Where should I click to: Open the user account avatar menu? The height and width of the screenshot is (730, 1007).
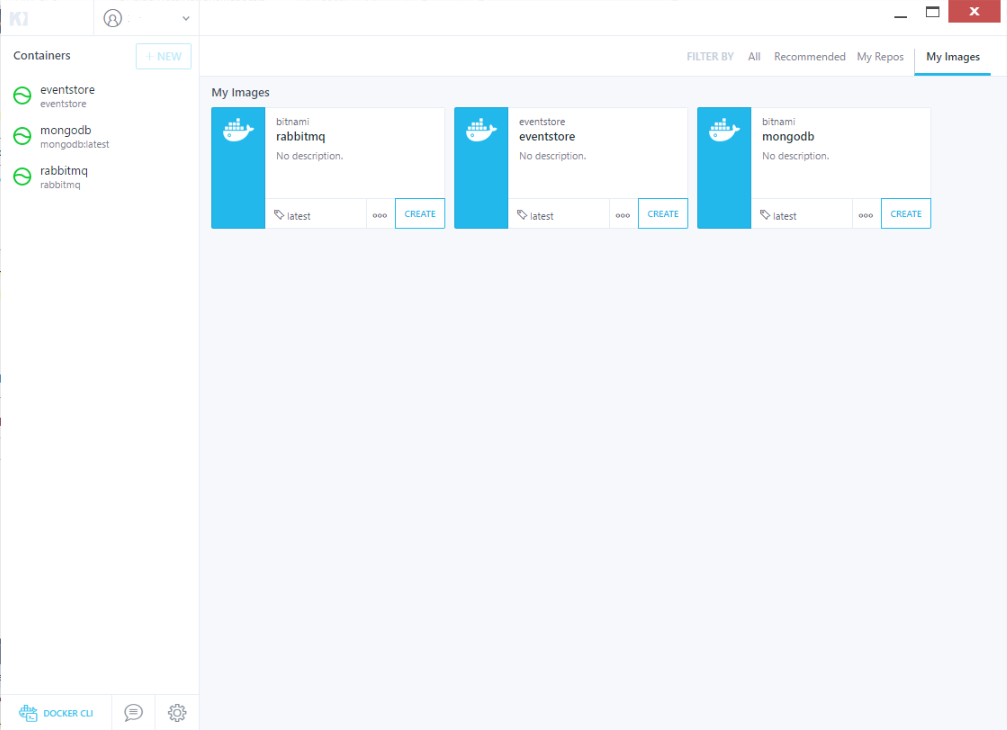[x=112, y=19]
